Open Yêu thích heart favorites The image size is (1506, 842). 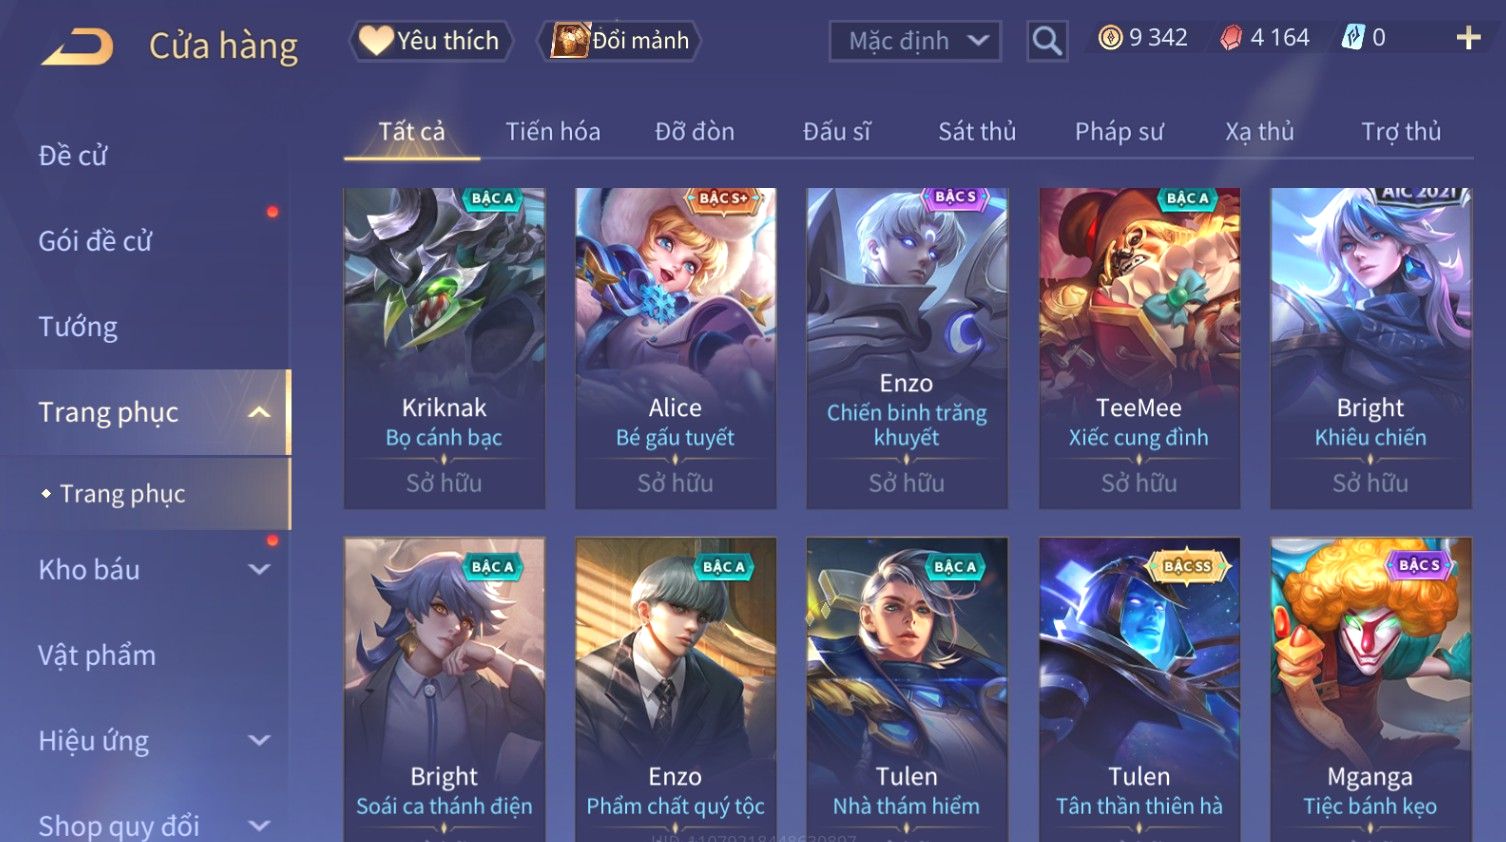pos(431,41)
